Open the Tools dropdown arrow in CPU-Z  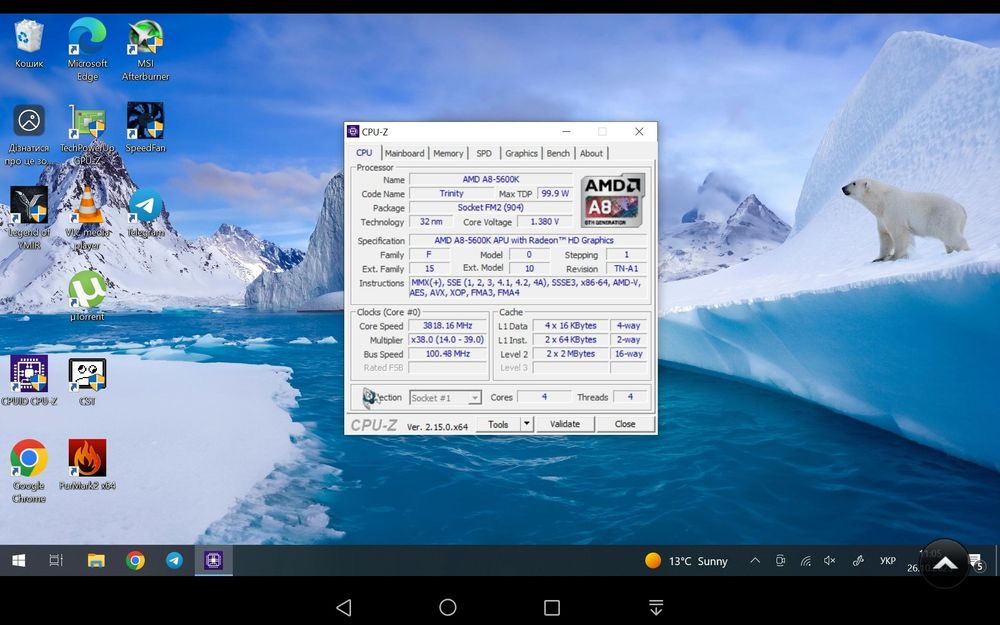[527, 424]
